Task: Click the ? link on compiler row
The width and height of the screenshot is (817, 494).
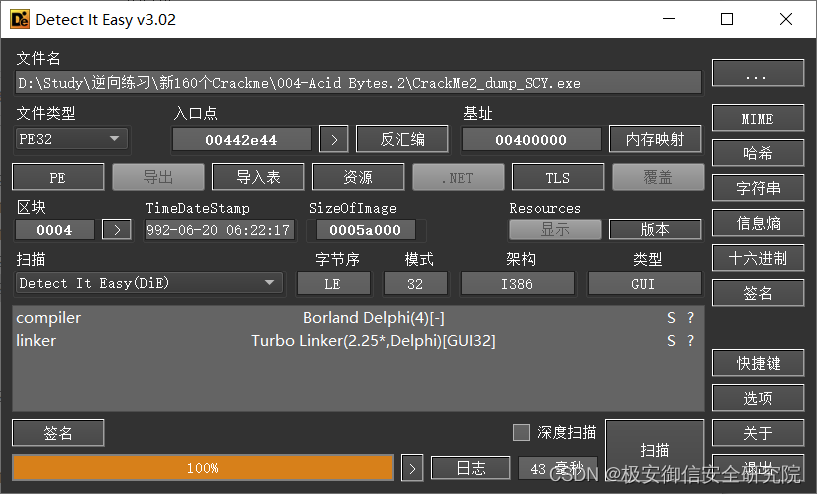Action: [x=690, y=317]
